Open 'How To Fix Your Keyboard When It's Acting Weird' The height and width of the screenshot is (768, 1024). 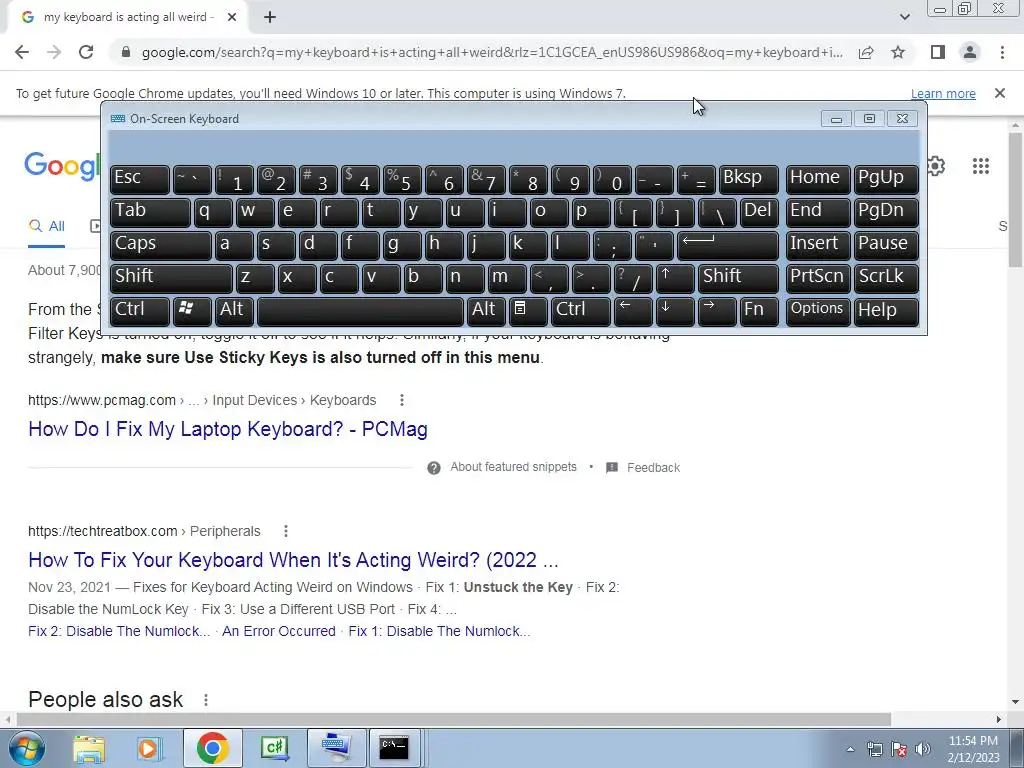[x=293, y=560]
